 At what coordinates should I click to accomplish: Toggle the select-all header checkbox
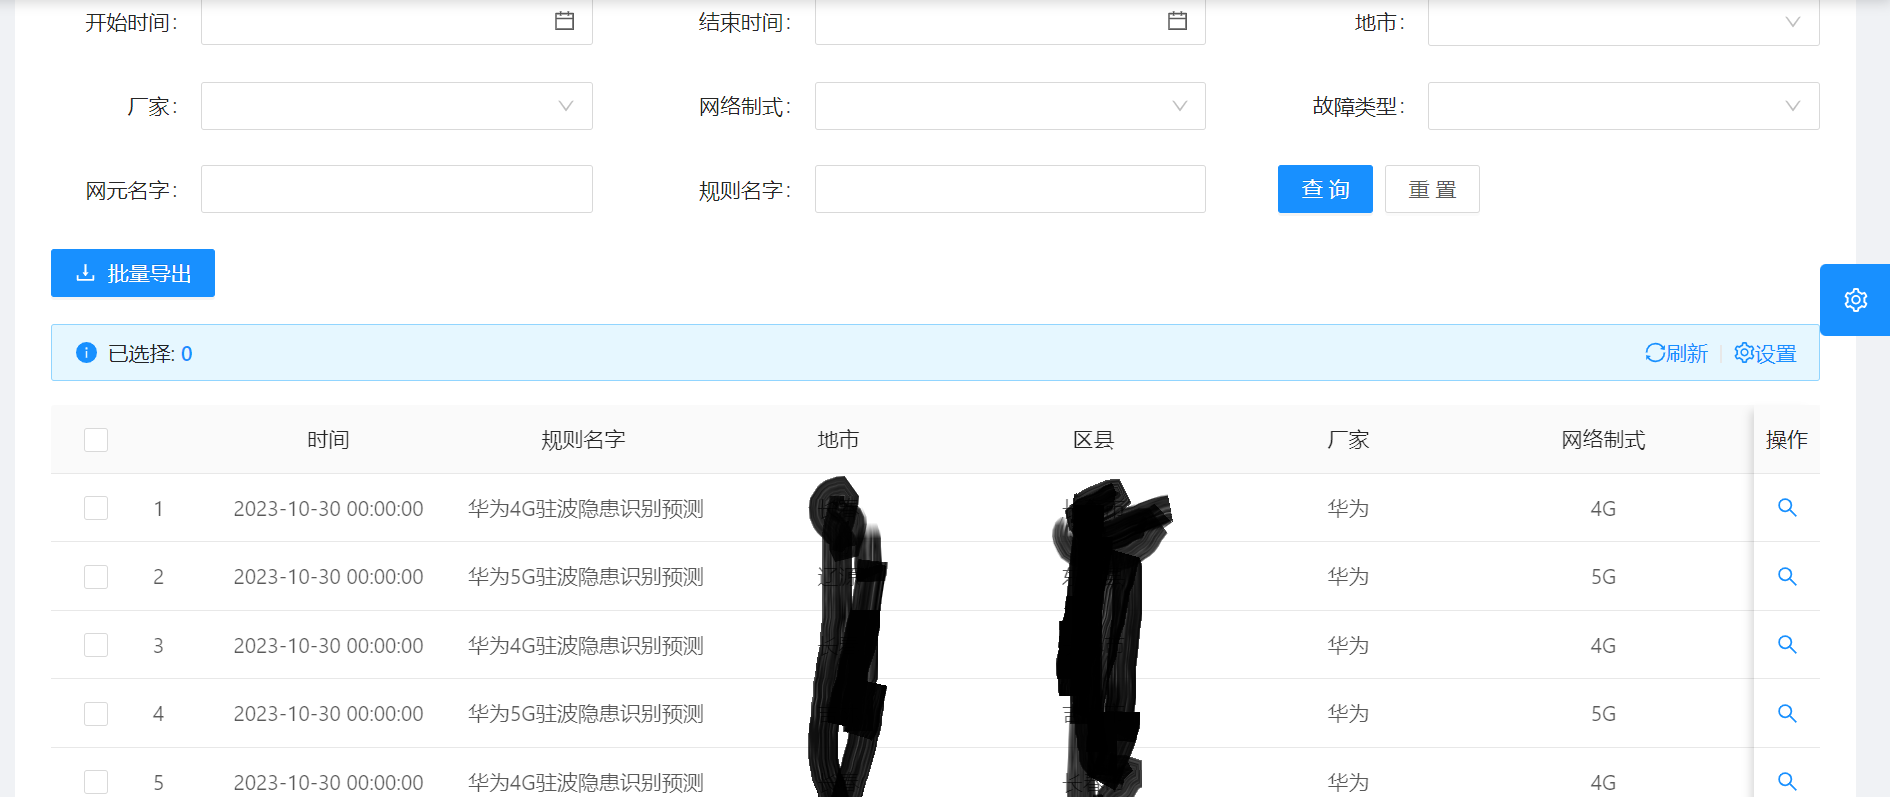tap(96, 440)
